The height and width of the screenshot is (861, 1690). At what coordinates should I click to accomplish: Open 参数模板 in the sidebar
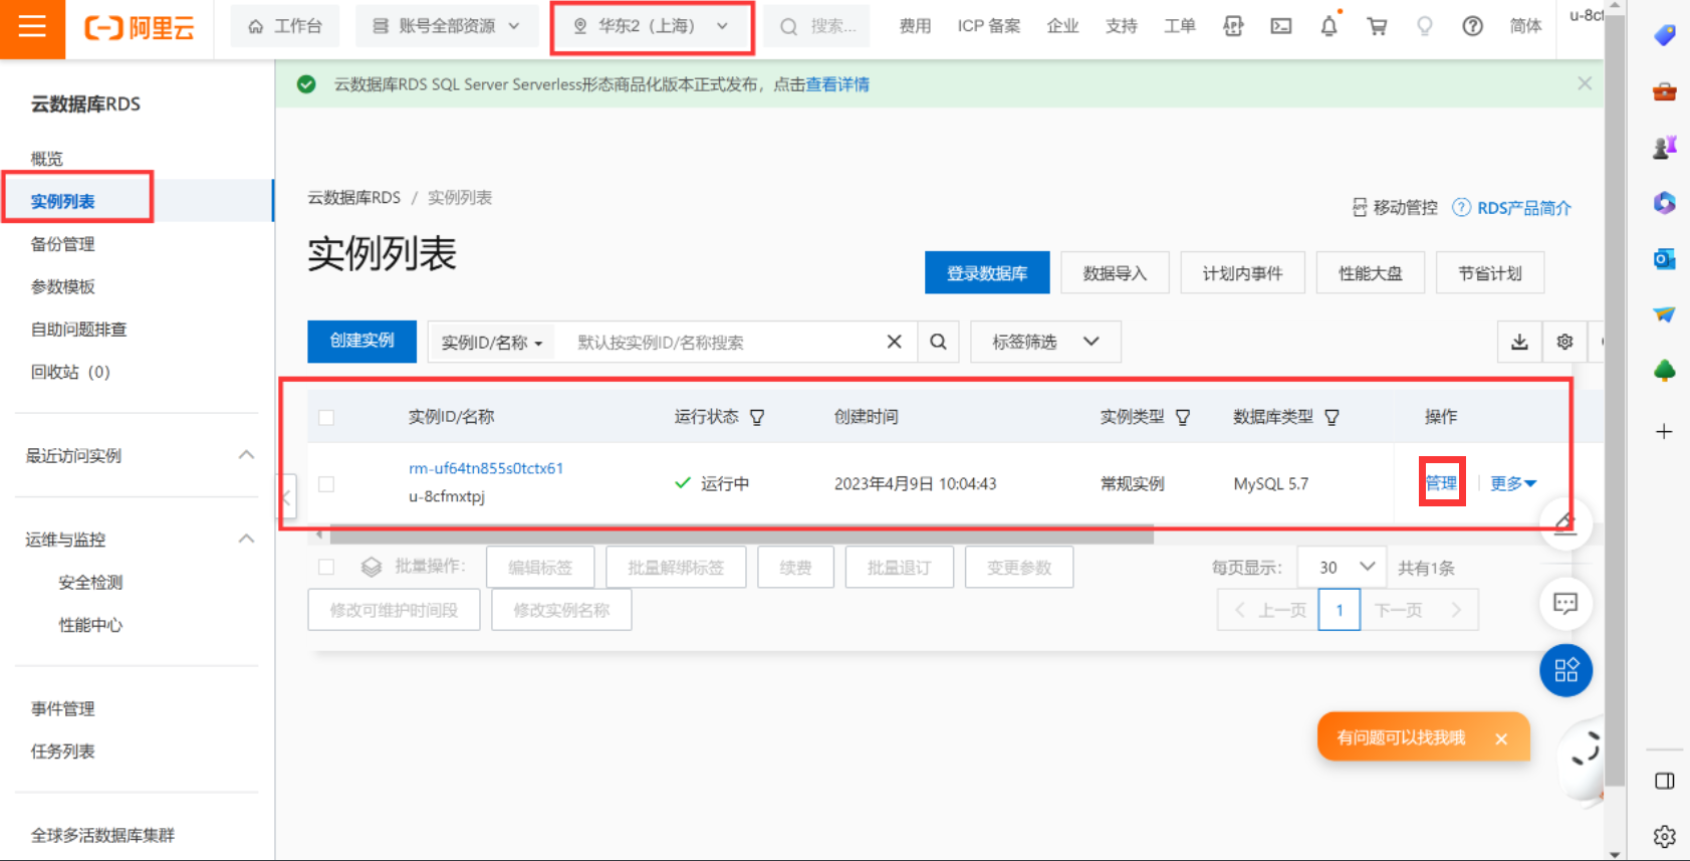click(x=63, y=287)
